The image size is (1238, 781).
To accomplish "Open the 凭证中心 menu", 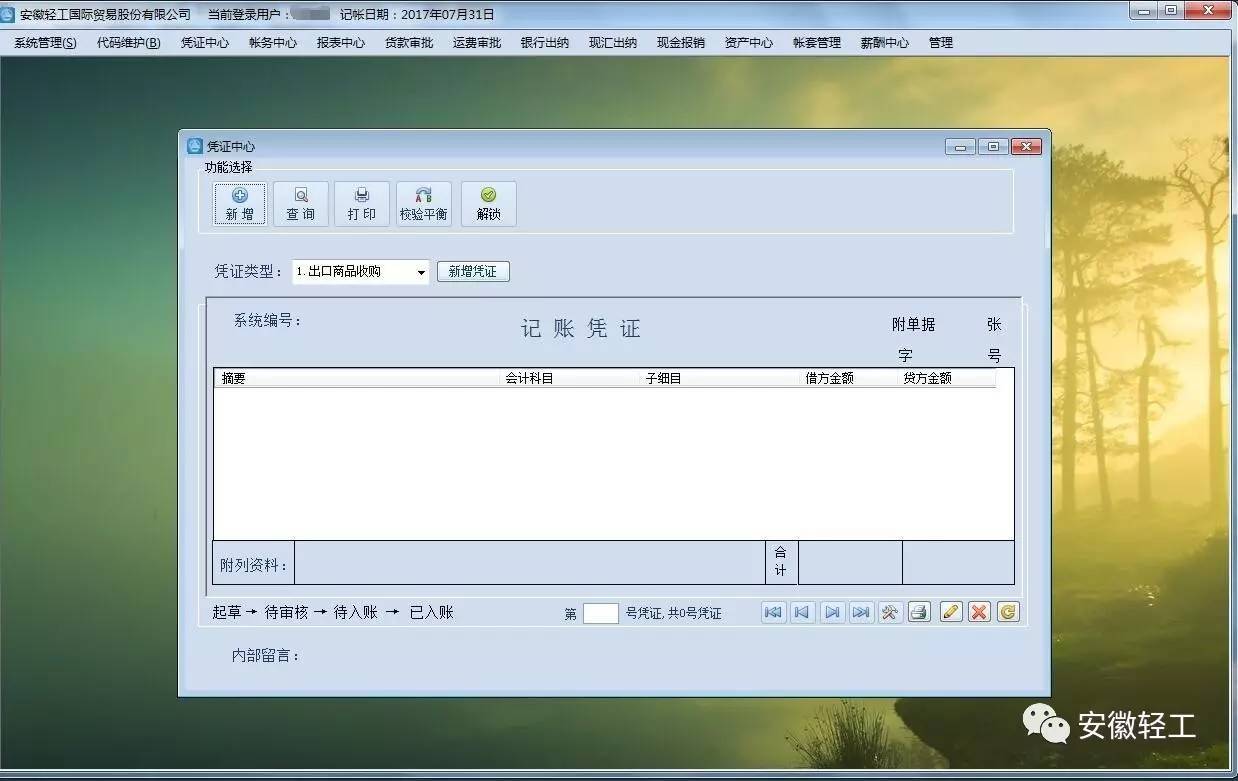I will (x=205, y=43).
